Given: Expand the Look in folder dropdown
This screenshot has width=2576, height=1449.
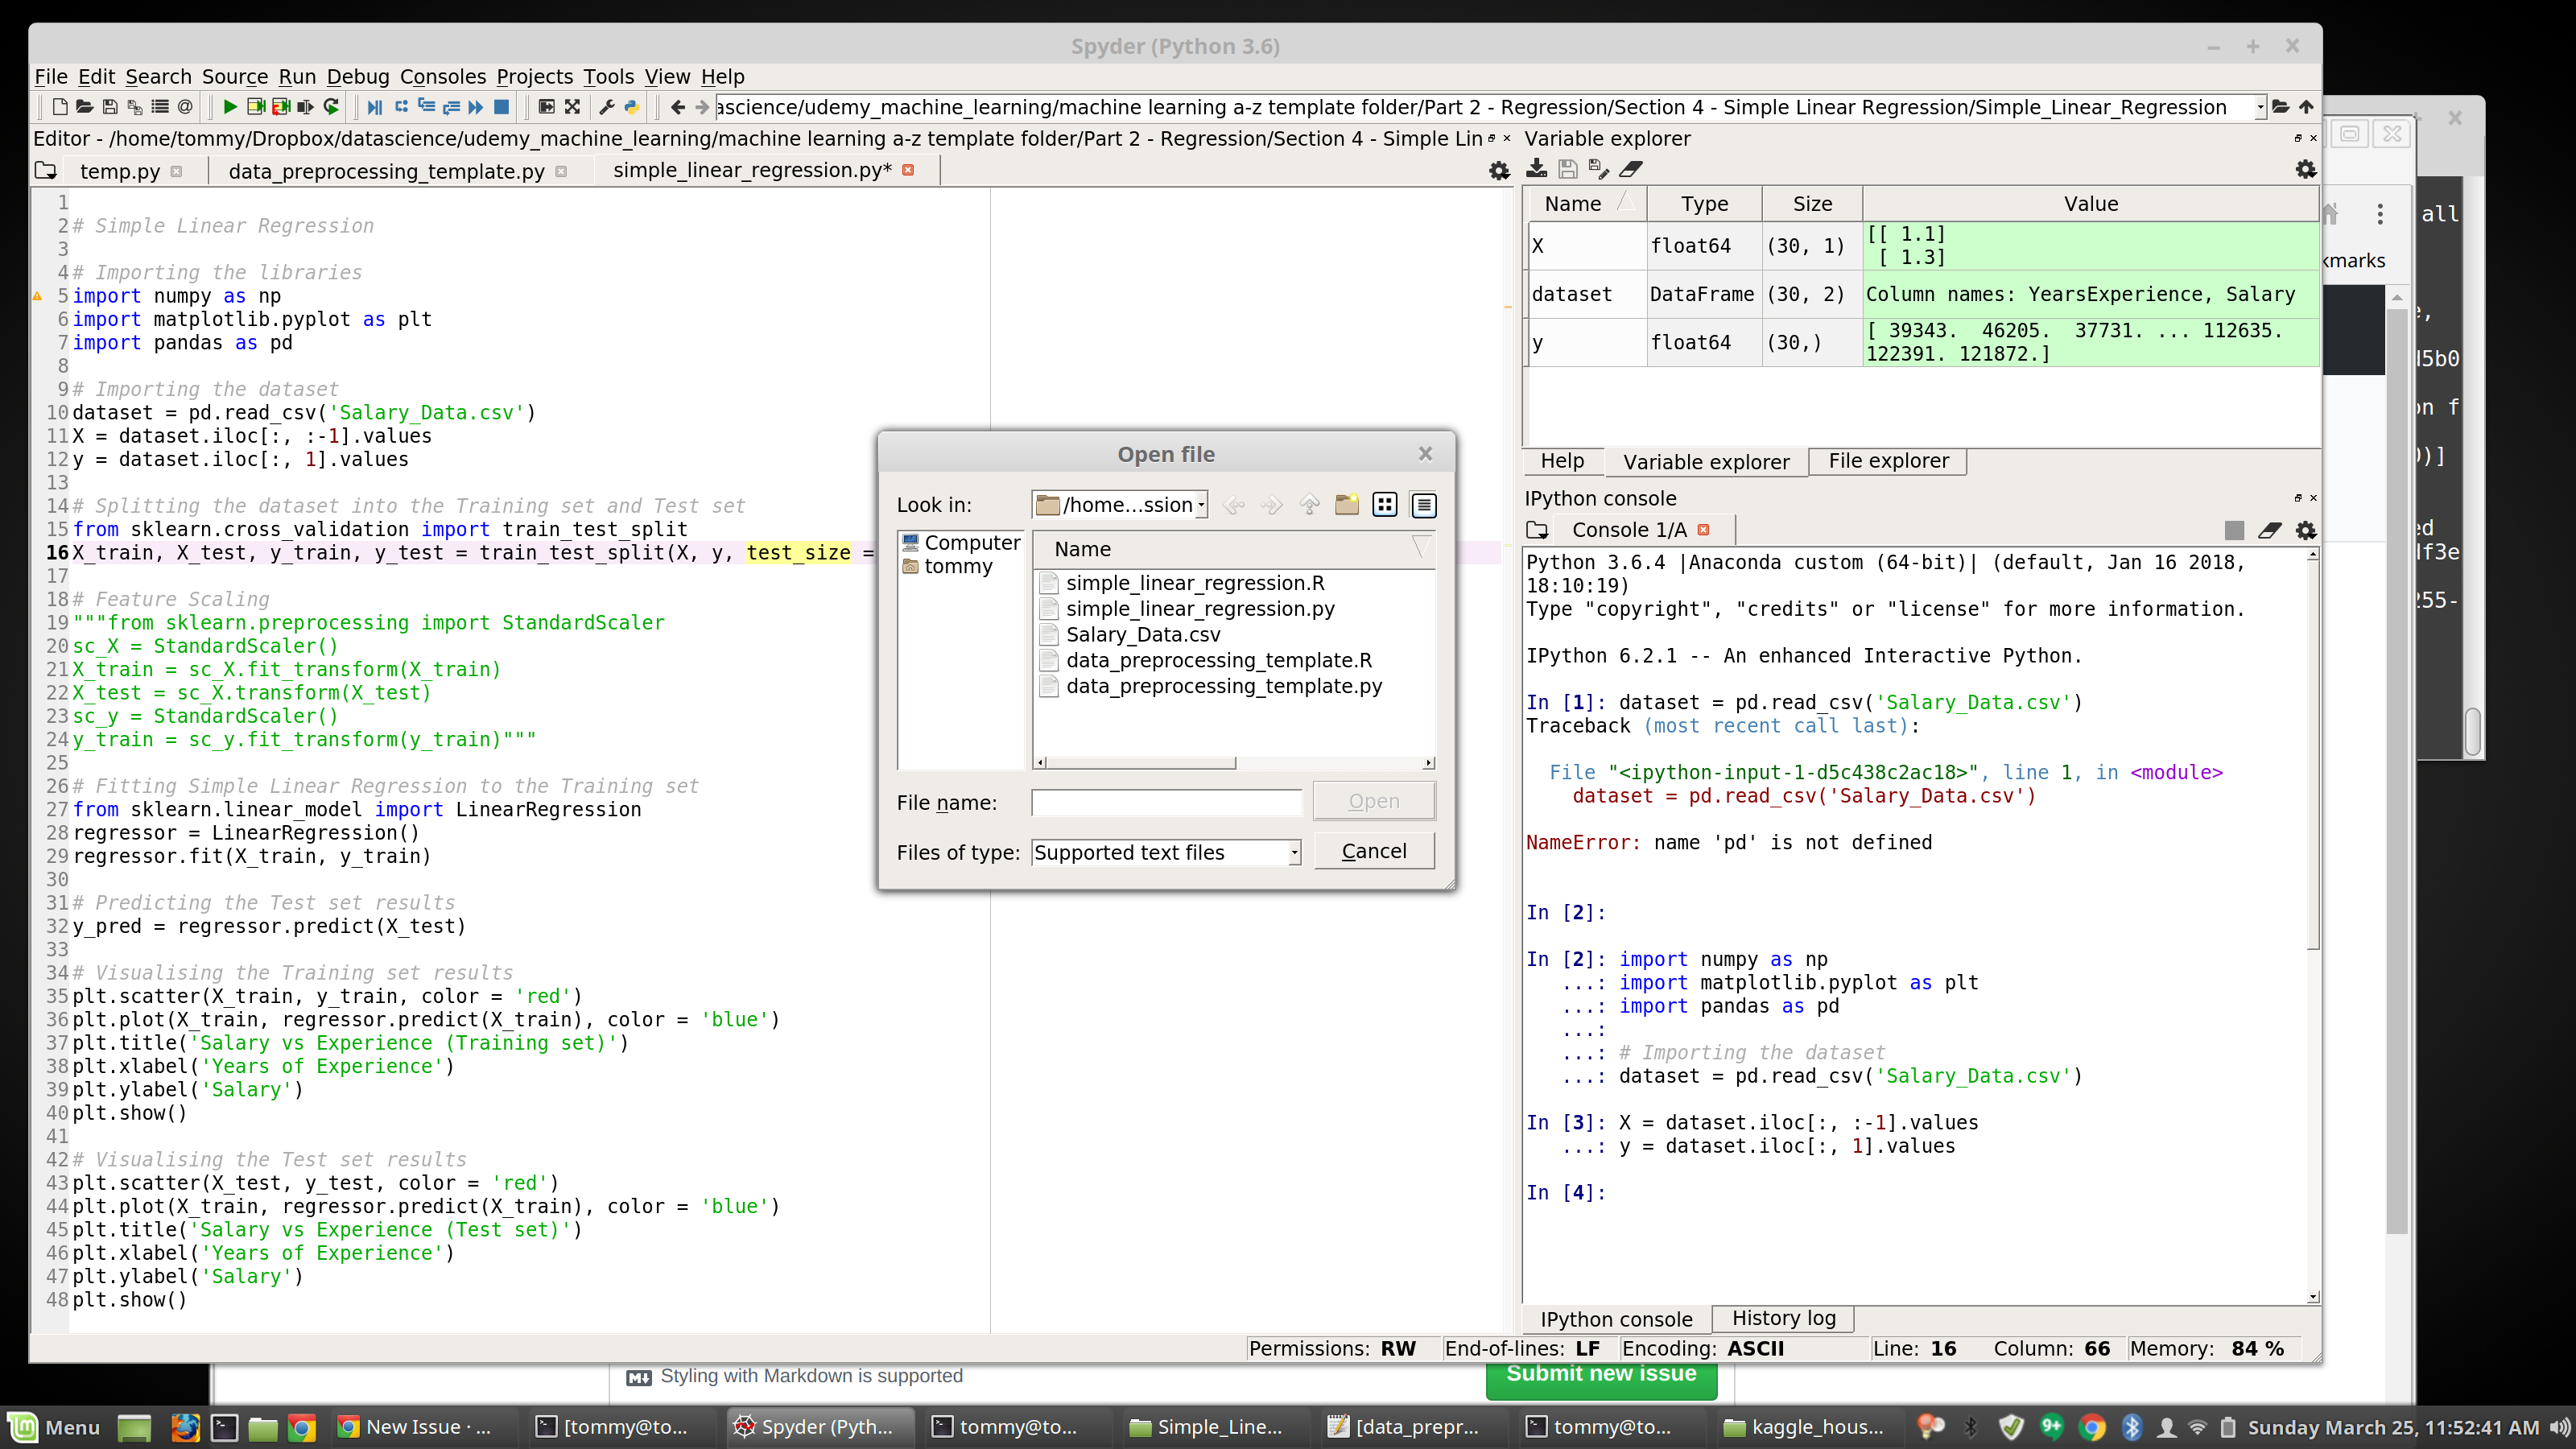Looking at the screenshot, I should pyautogui.click(x=1201, y=505).
